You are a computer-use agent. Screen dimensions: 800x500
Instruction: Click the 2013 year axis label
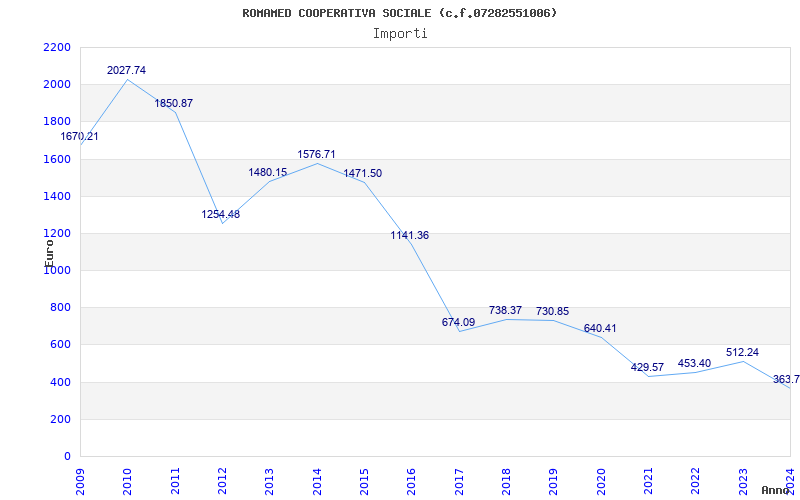269,481
